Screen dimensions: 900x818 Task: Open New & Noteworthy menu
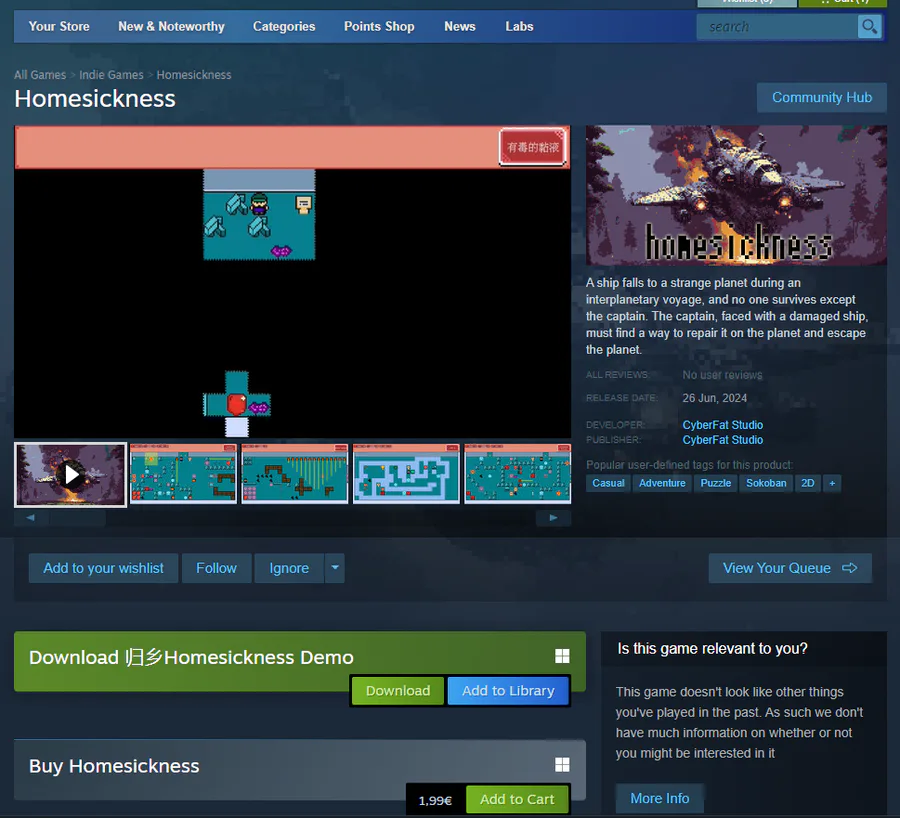(x=171, y=26)
